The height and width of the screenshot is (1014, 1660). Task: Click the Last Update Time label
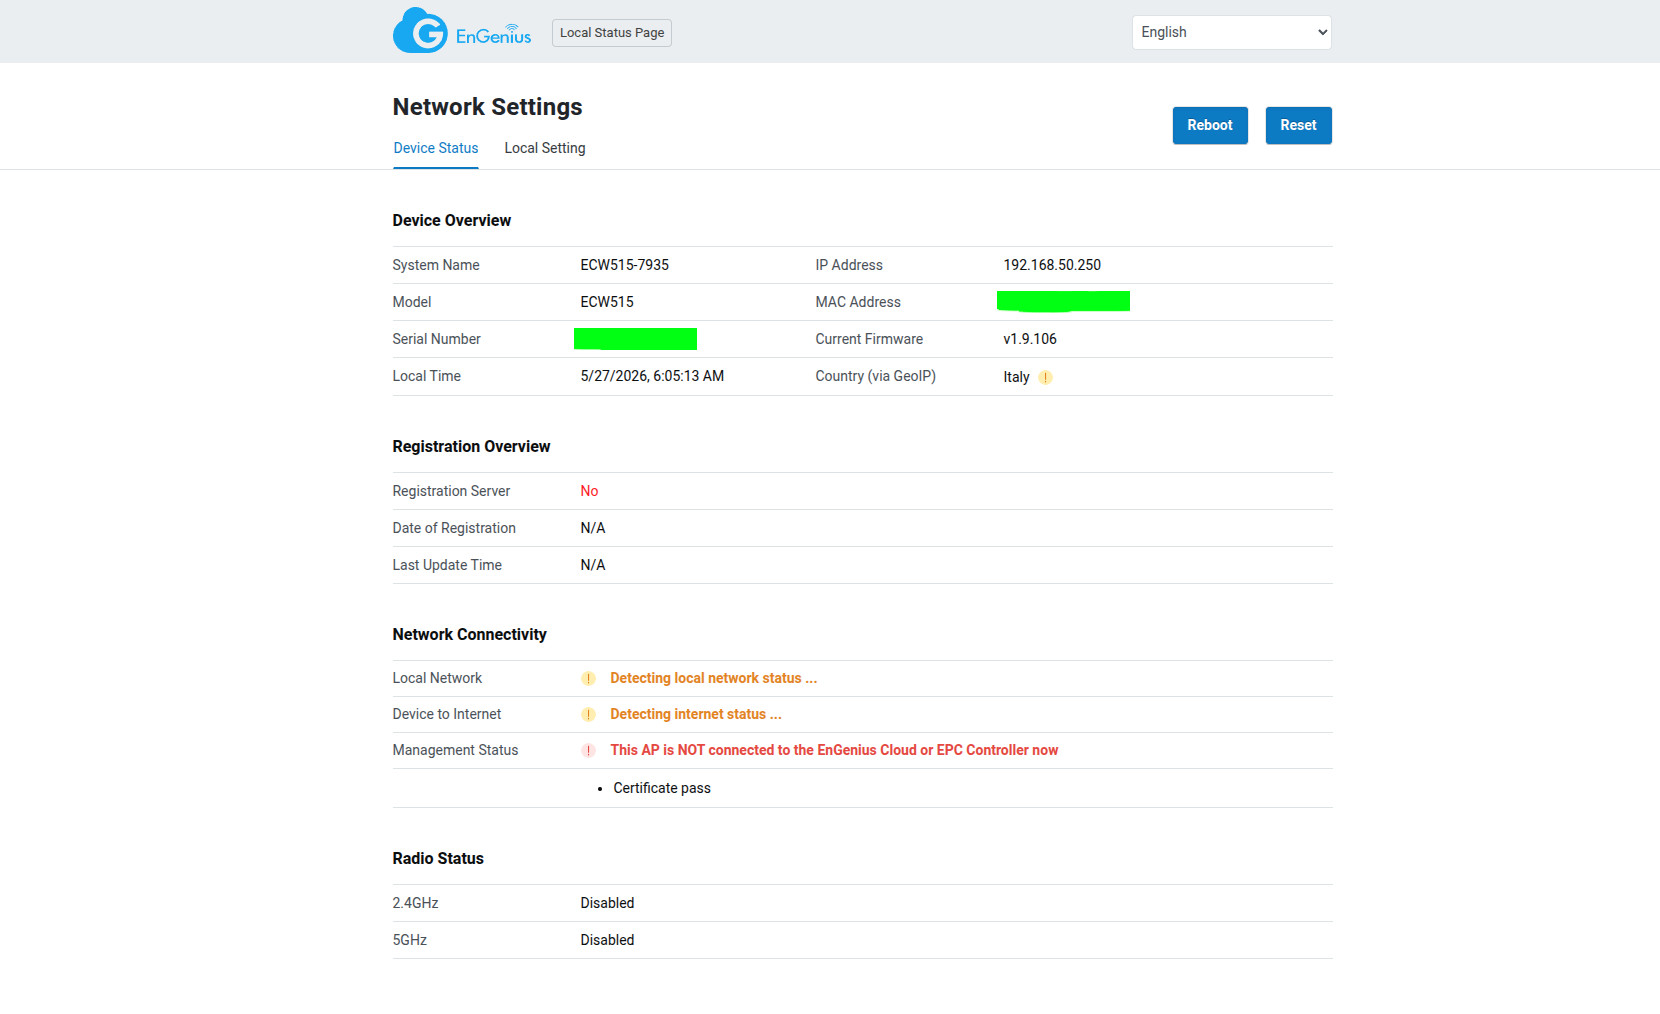pyautogui.click(x=447, y=565)
